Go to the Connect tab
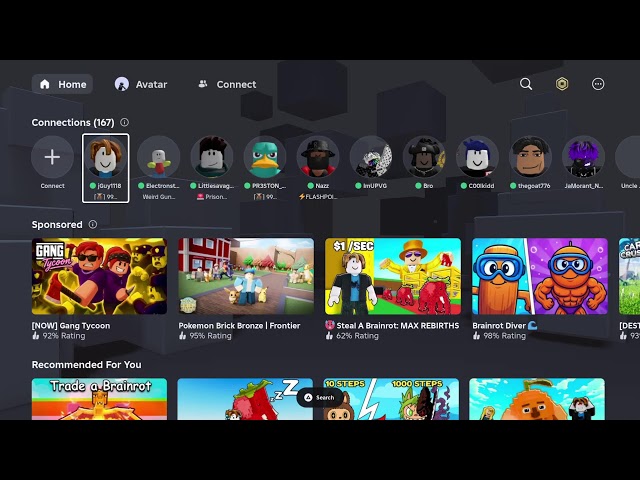This screenshot has height=480, width=640. click(x=227, y=84)
